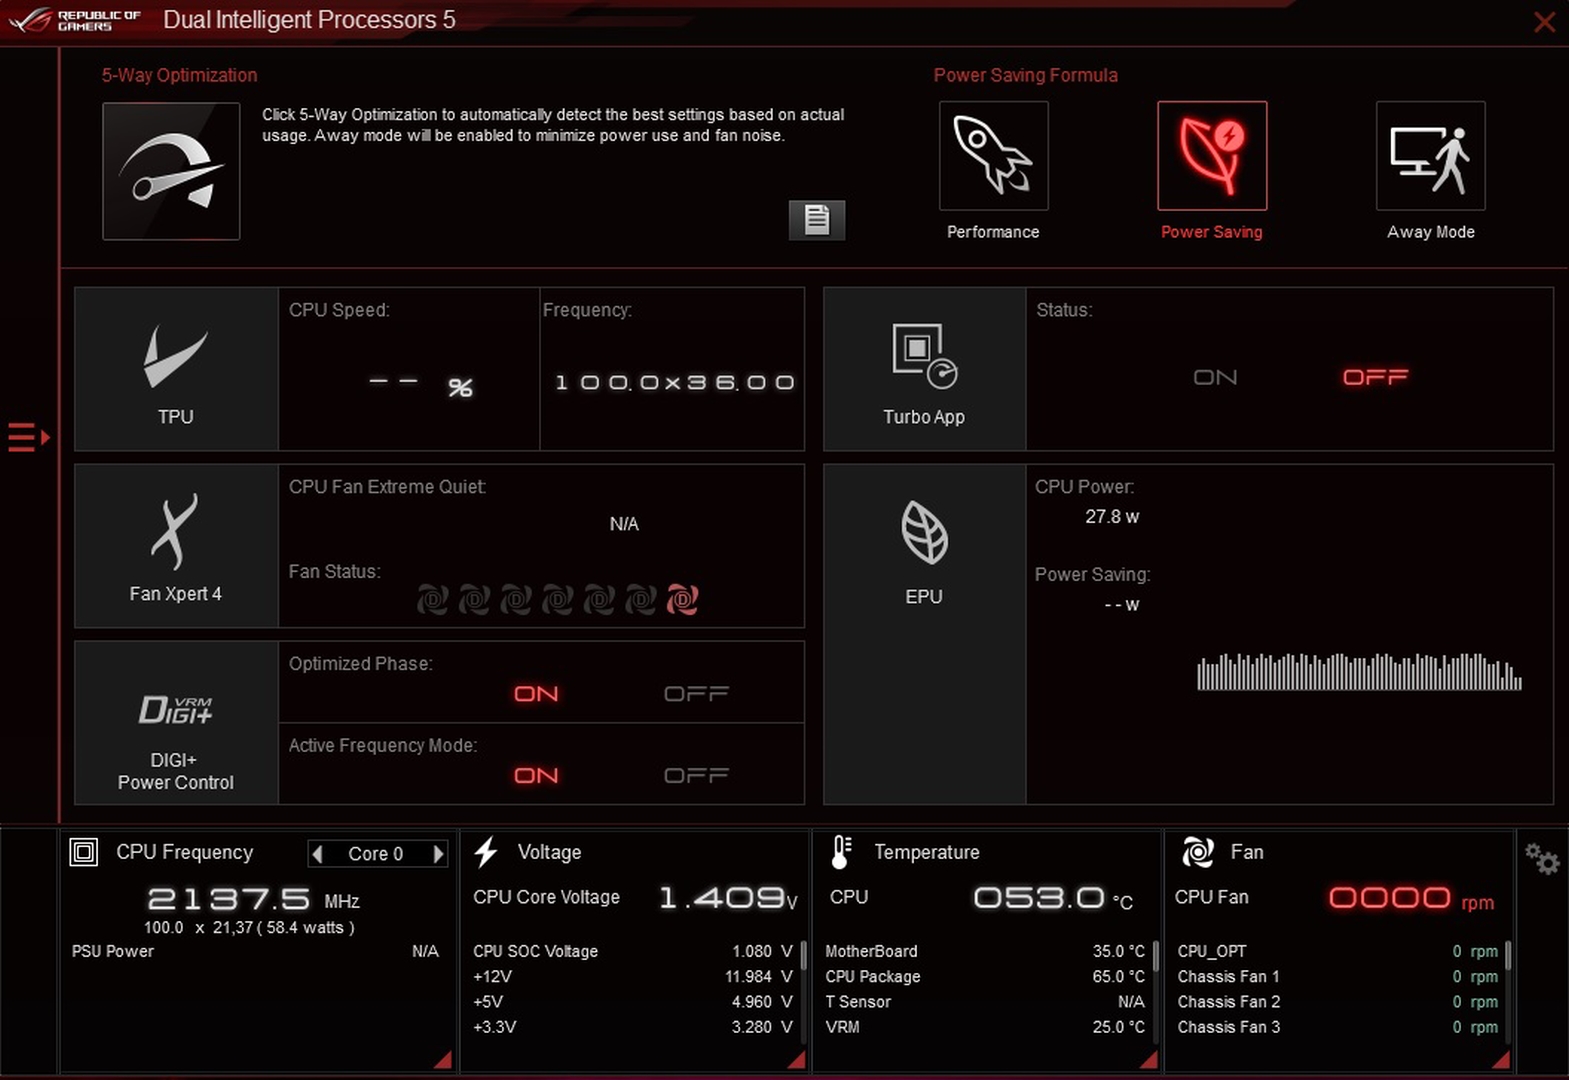Click the +3.3V voltage row
This screenshot has width=1569, height=1080.
pyautogui.click(x=633, y=1026)
